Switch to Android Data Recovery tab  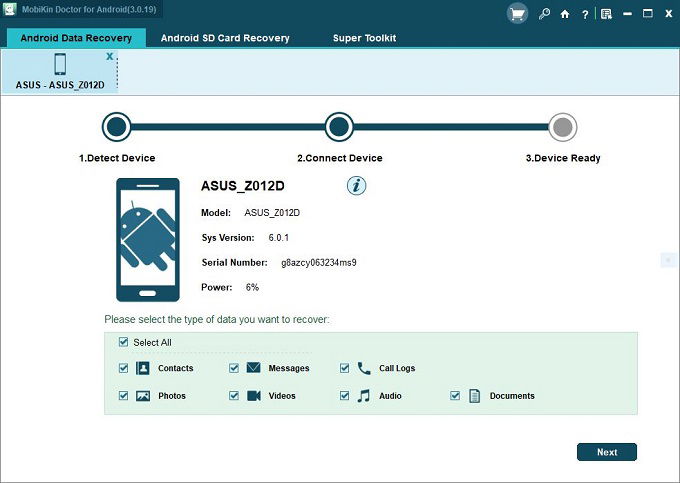(76, 38)
